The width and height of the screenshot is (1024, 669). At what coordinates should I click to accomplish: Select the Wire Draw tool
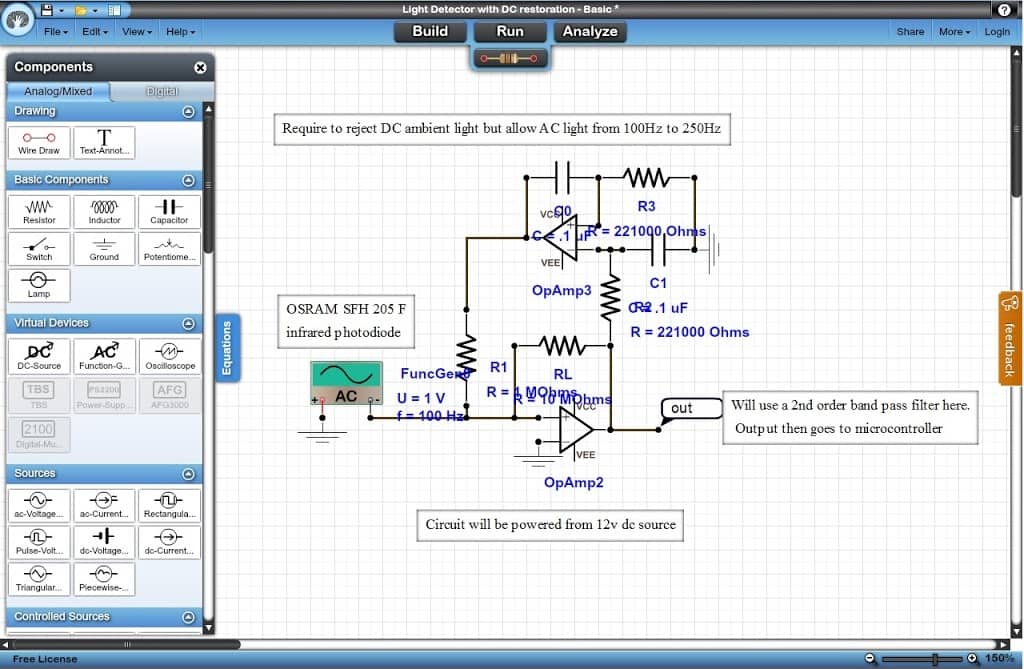tap(38, 142)
